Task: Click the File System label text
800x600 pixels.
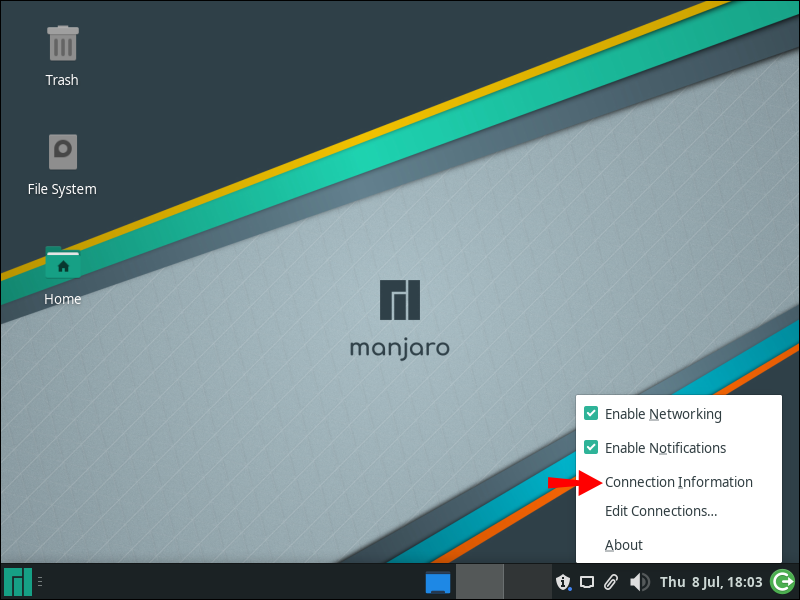Action: pos(62,189)
